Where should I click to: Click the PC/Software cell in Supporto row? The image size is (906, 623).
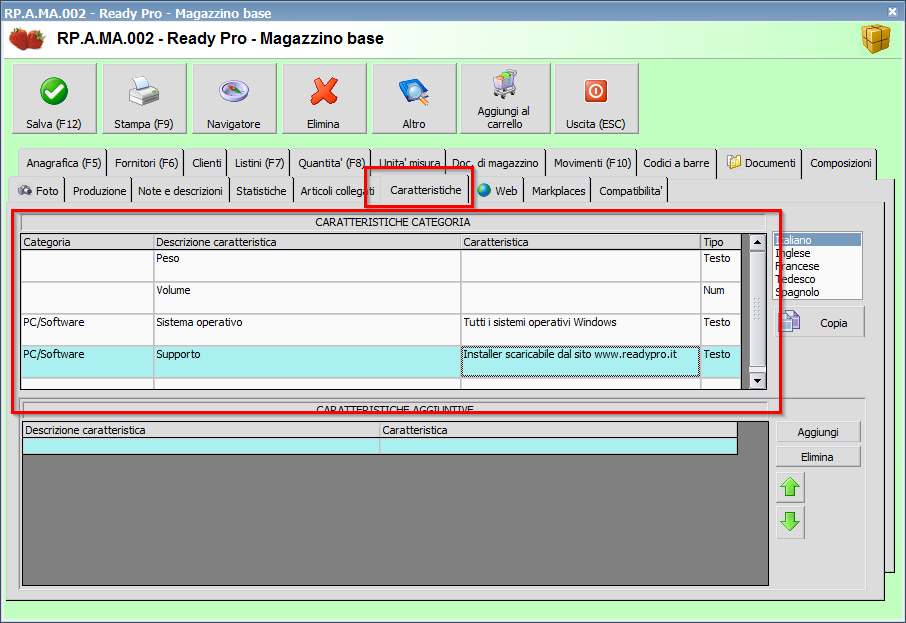(87, 362)
